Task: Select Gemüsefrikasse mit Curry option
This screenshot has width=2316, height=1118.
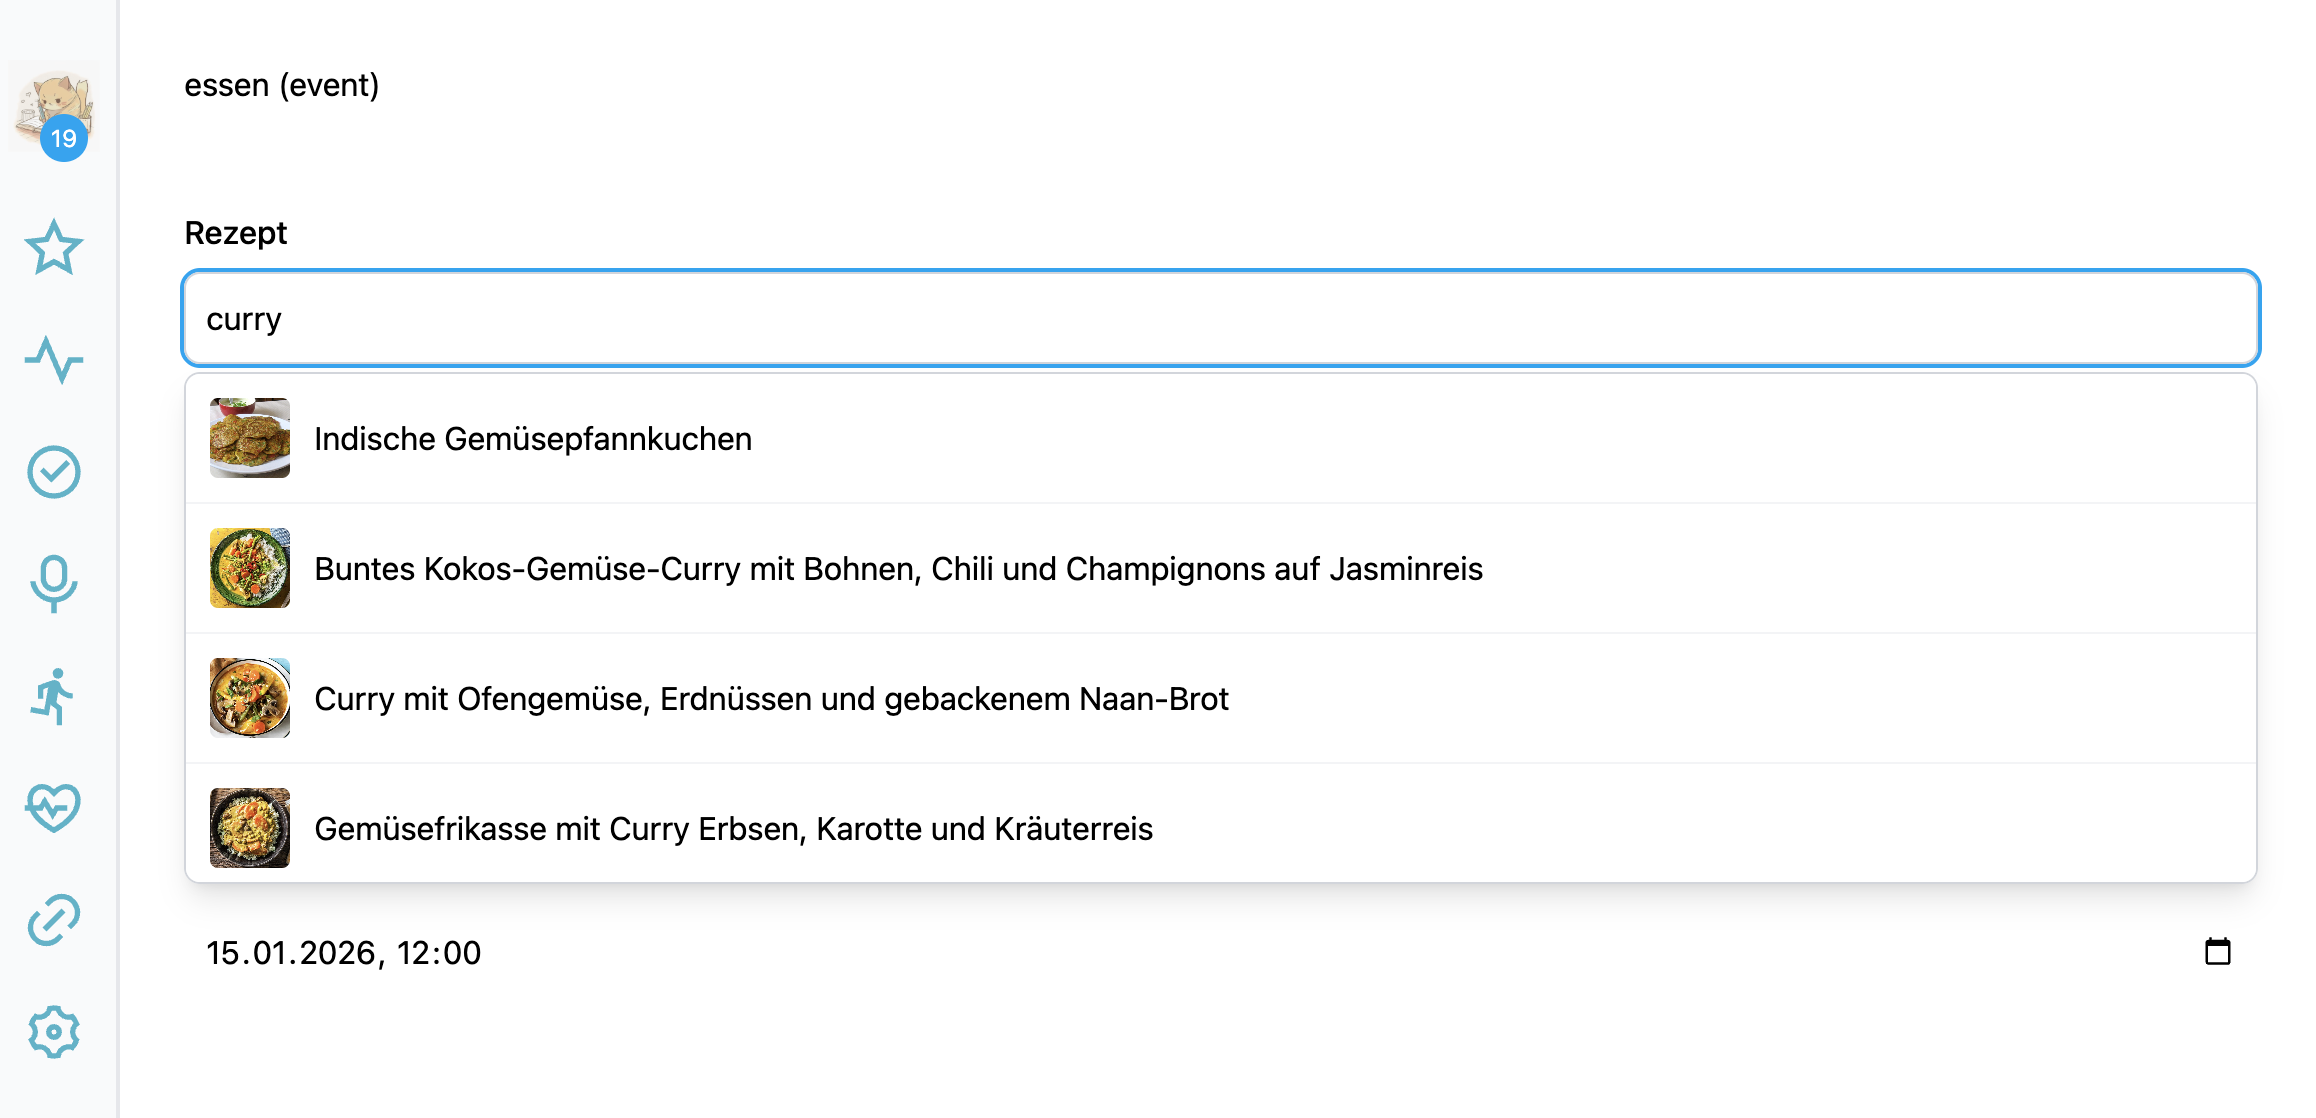Action: coord(733,829)
